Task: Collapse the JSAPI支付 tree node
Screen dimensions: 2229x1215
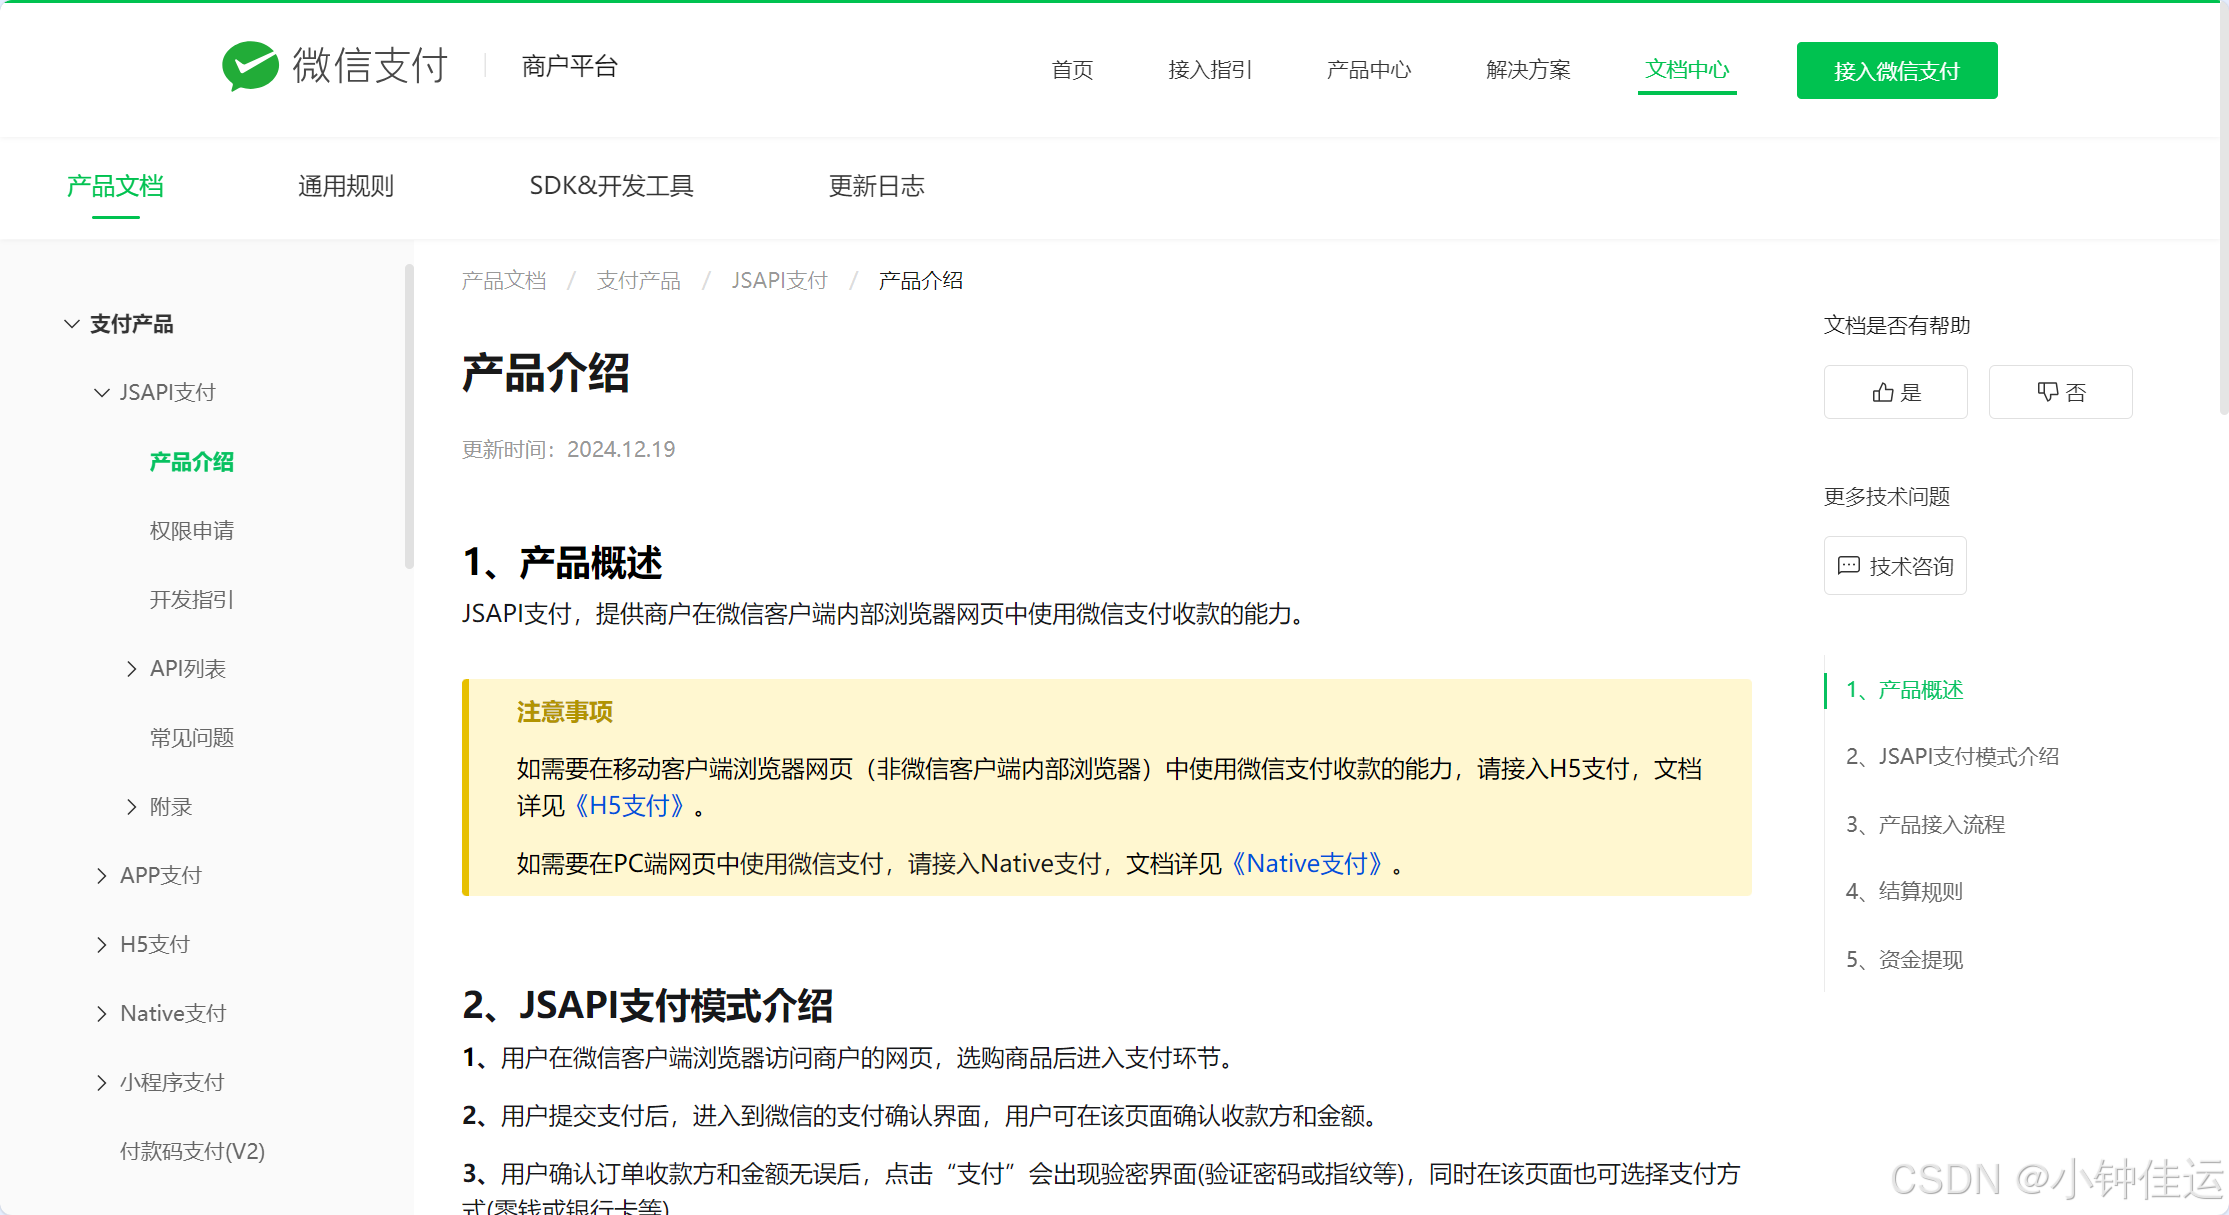Action: (101, 393)
